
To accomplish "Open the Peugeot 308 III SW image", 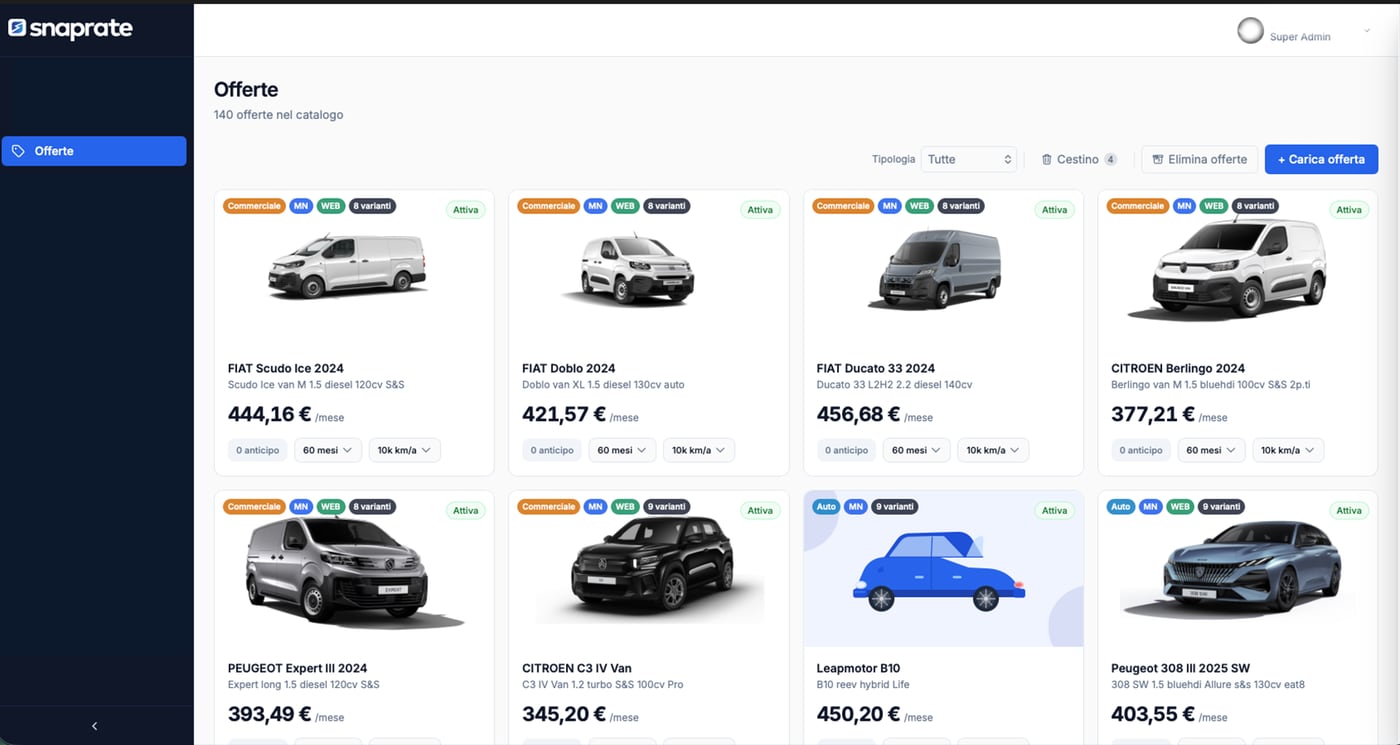I will click(1238, 570).
